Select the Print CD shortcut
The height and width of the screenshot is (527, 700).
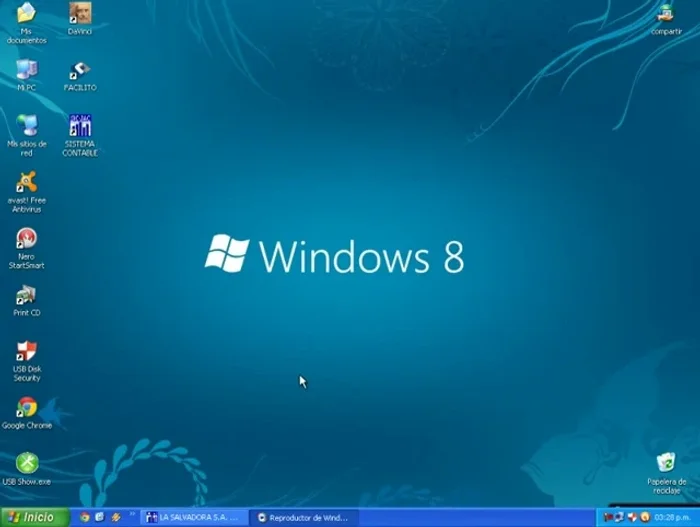[x=26, y=295]
